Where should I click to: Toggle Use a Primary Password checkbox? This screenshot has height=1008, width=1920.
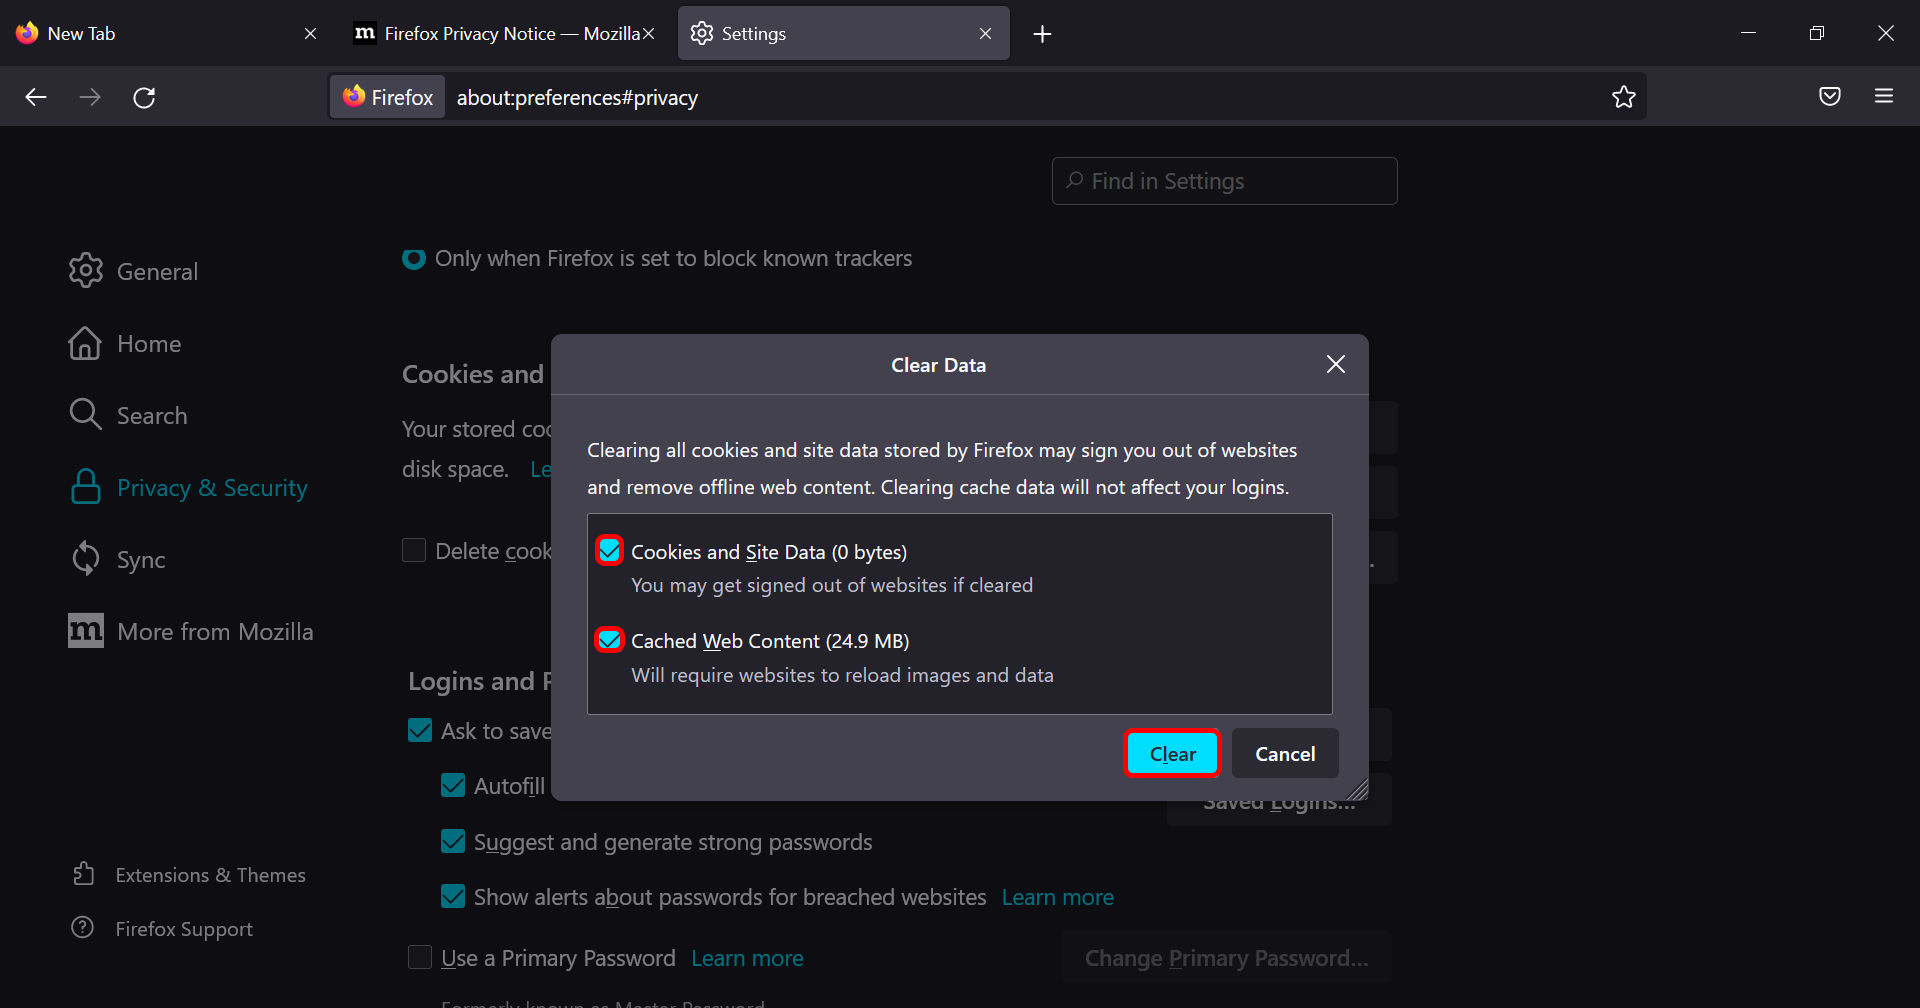(x=420, y=957)
